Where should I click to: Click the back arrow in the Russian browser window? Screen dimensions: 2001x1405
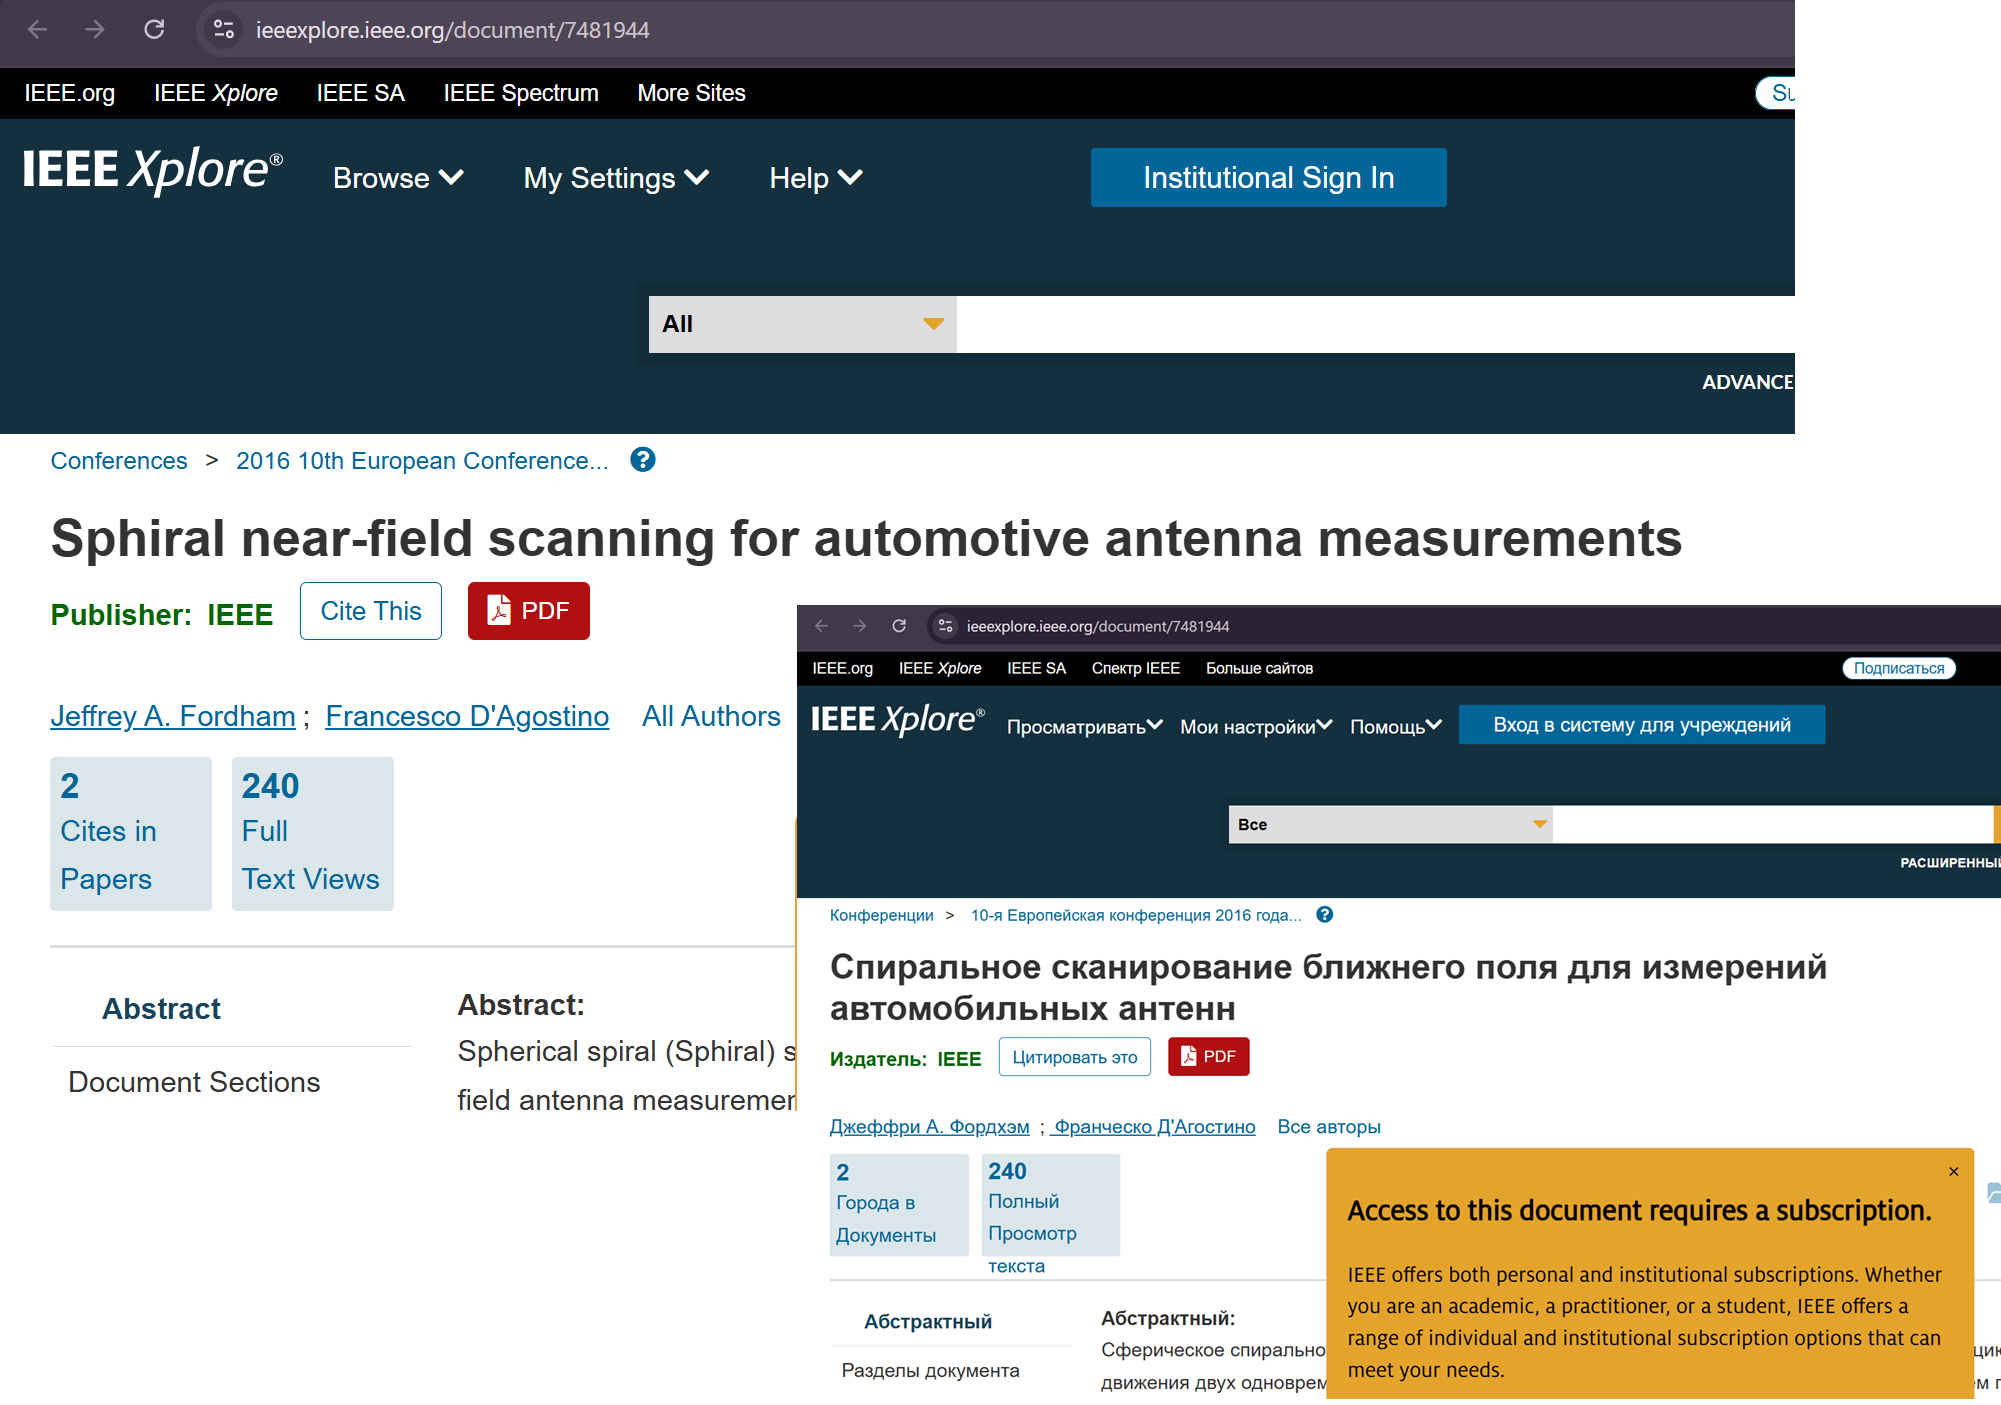tap(822, 626)
